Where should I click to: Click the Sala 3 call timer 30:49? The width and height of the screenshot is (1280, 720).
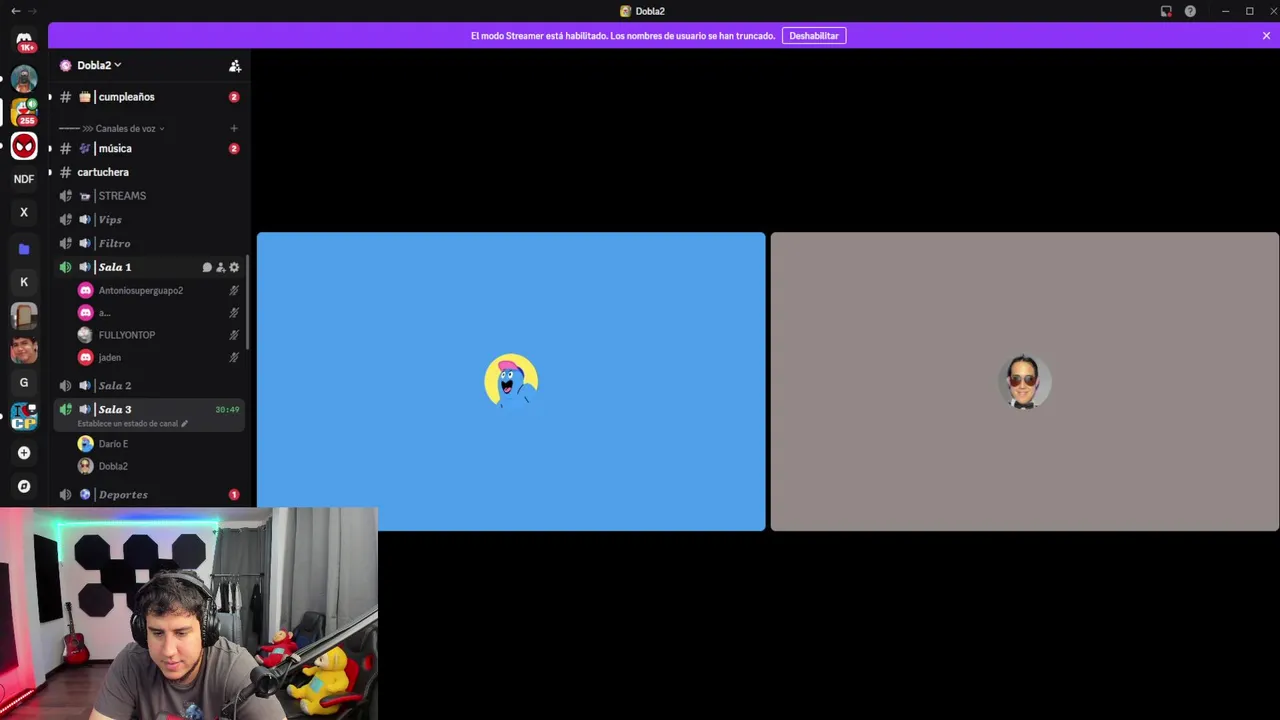tap(227, 409)
